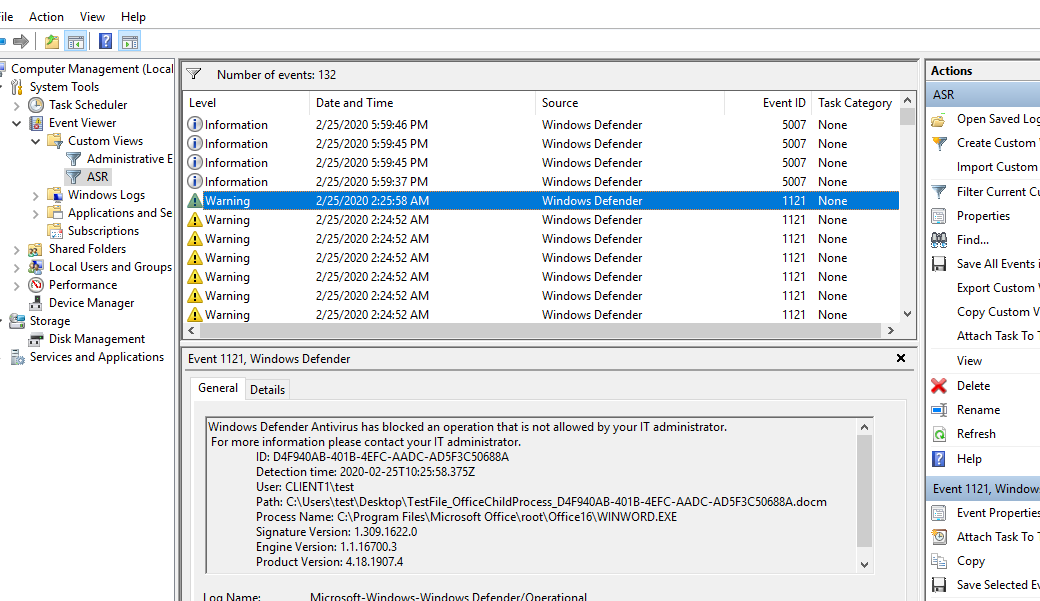Select Subscriptions in the tree
The height and width of the screenshot is (601, 1040).
click(x=103, y=231)
